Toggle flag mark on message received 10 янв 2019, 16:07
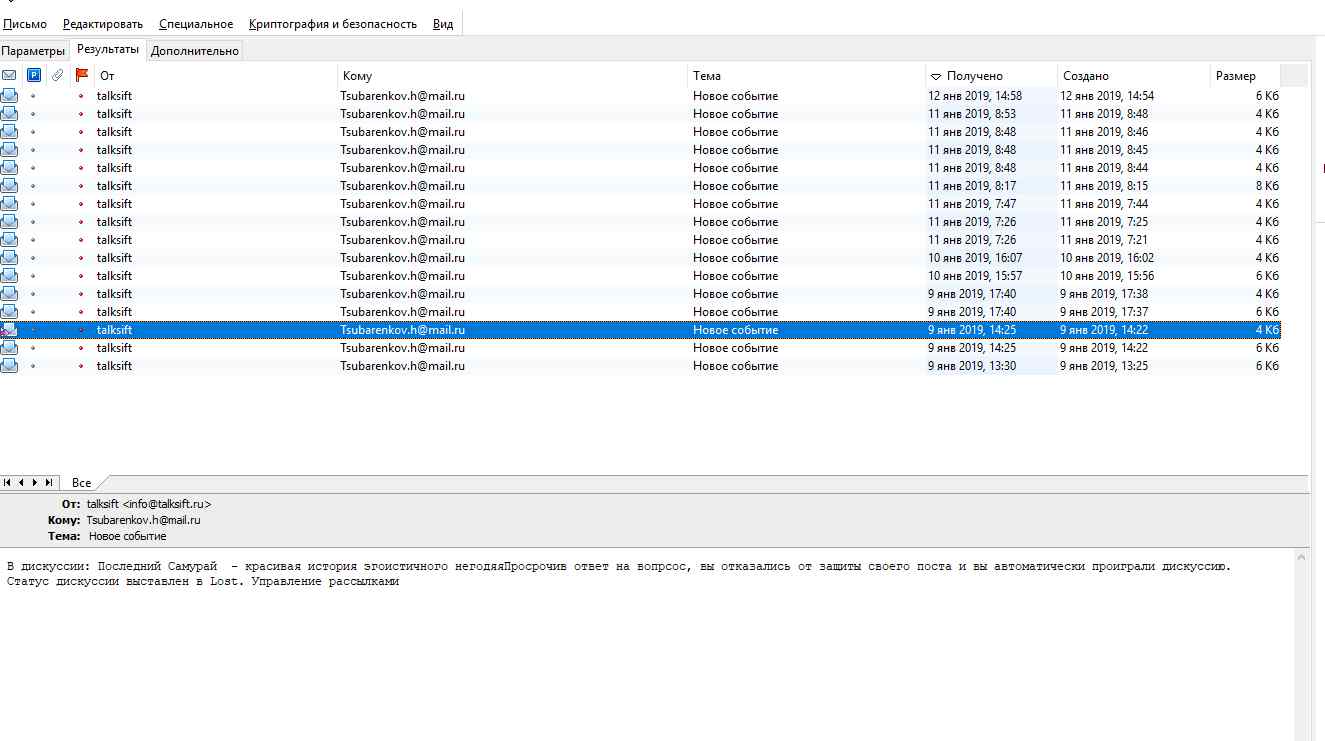Viewport: 1325px width, 741px height. [81, 258]
